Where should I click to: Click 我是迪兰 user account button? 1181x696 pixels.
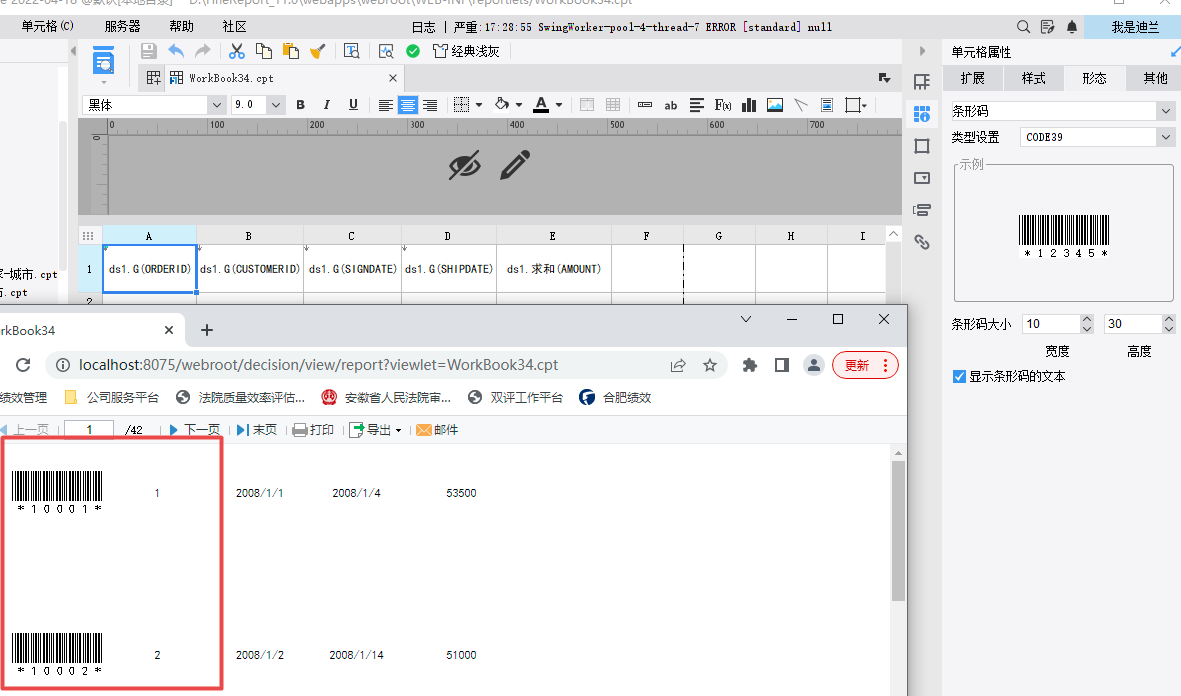[x=1135, y=27]
